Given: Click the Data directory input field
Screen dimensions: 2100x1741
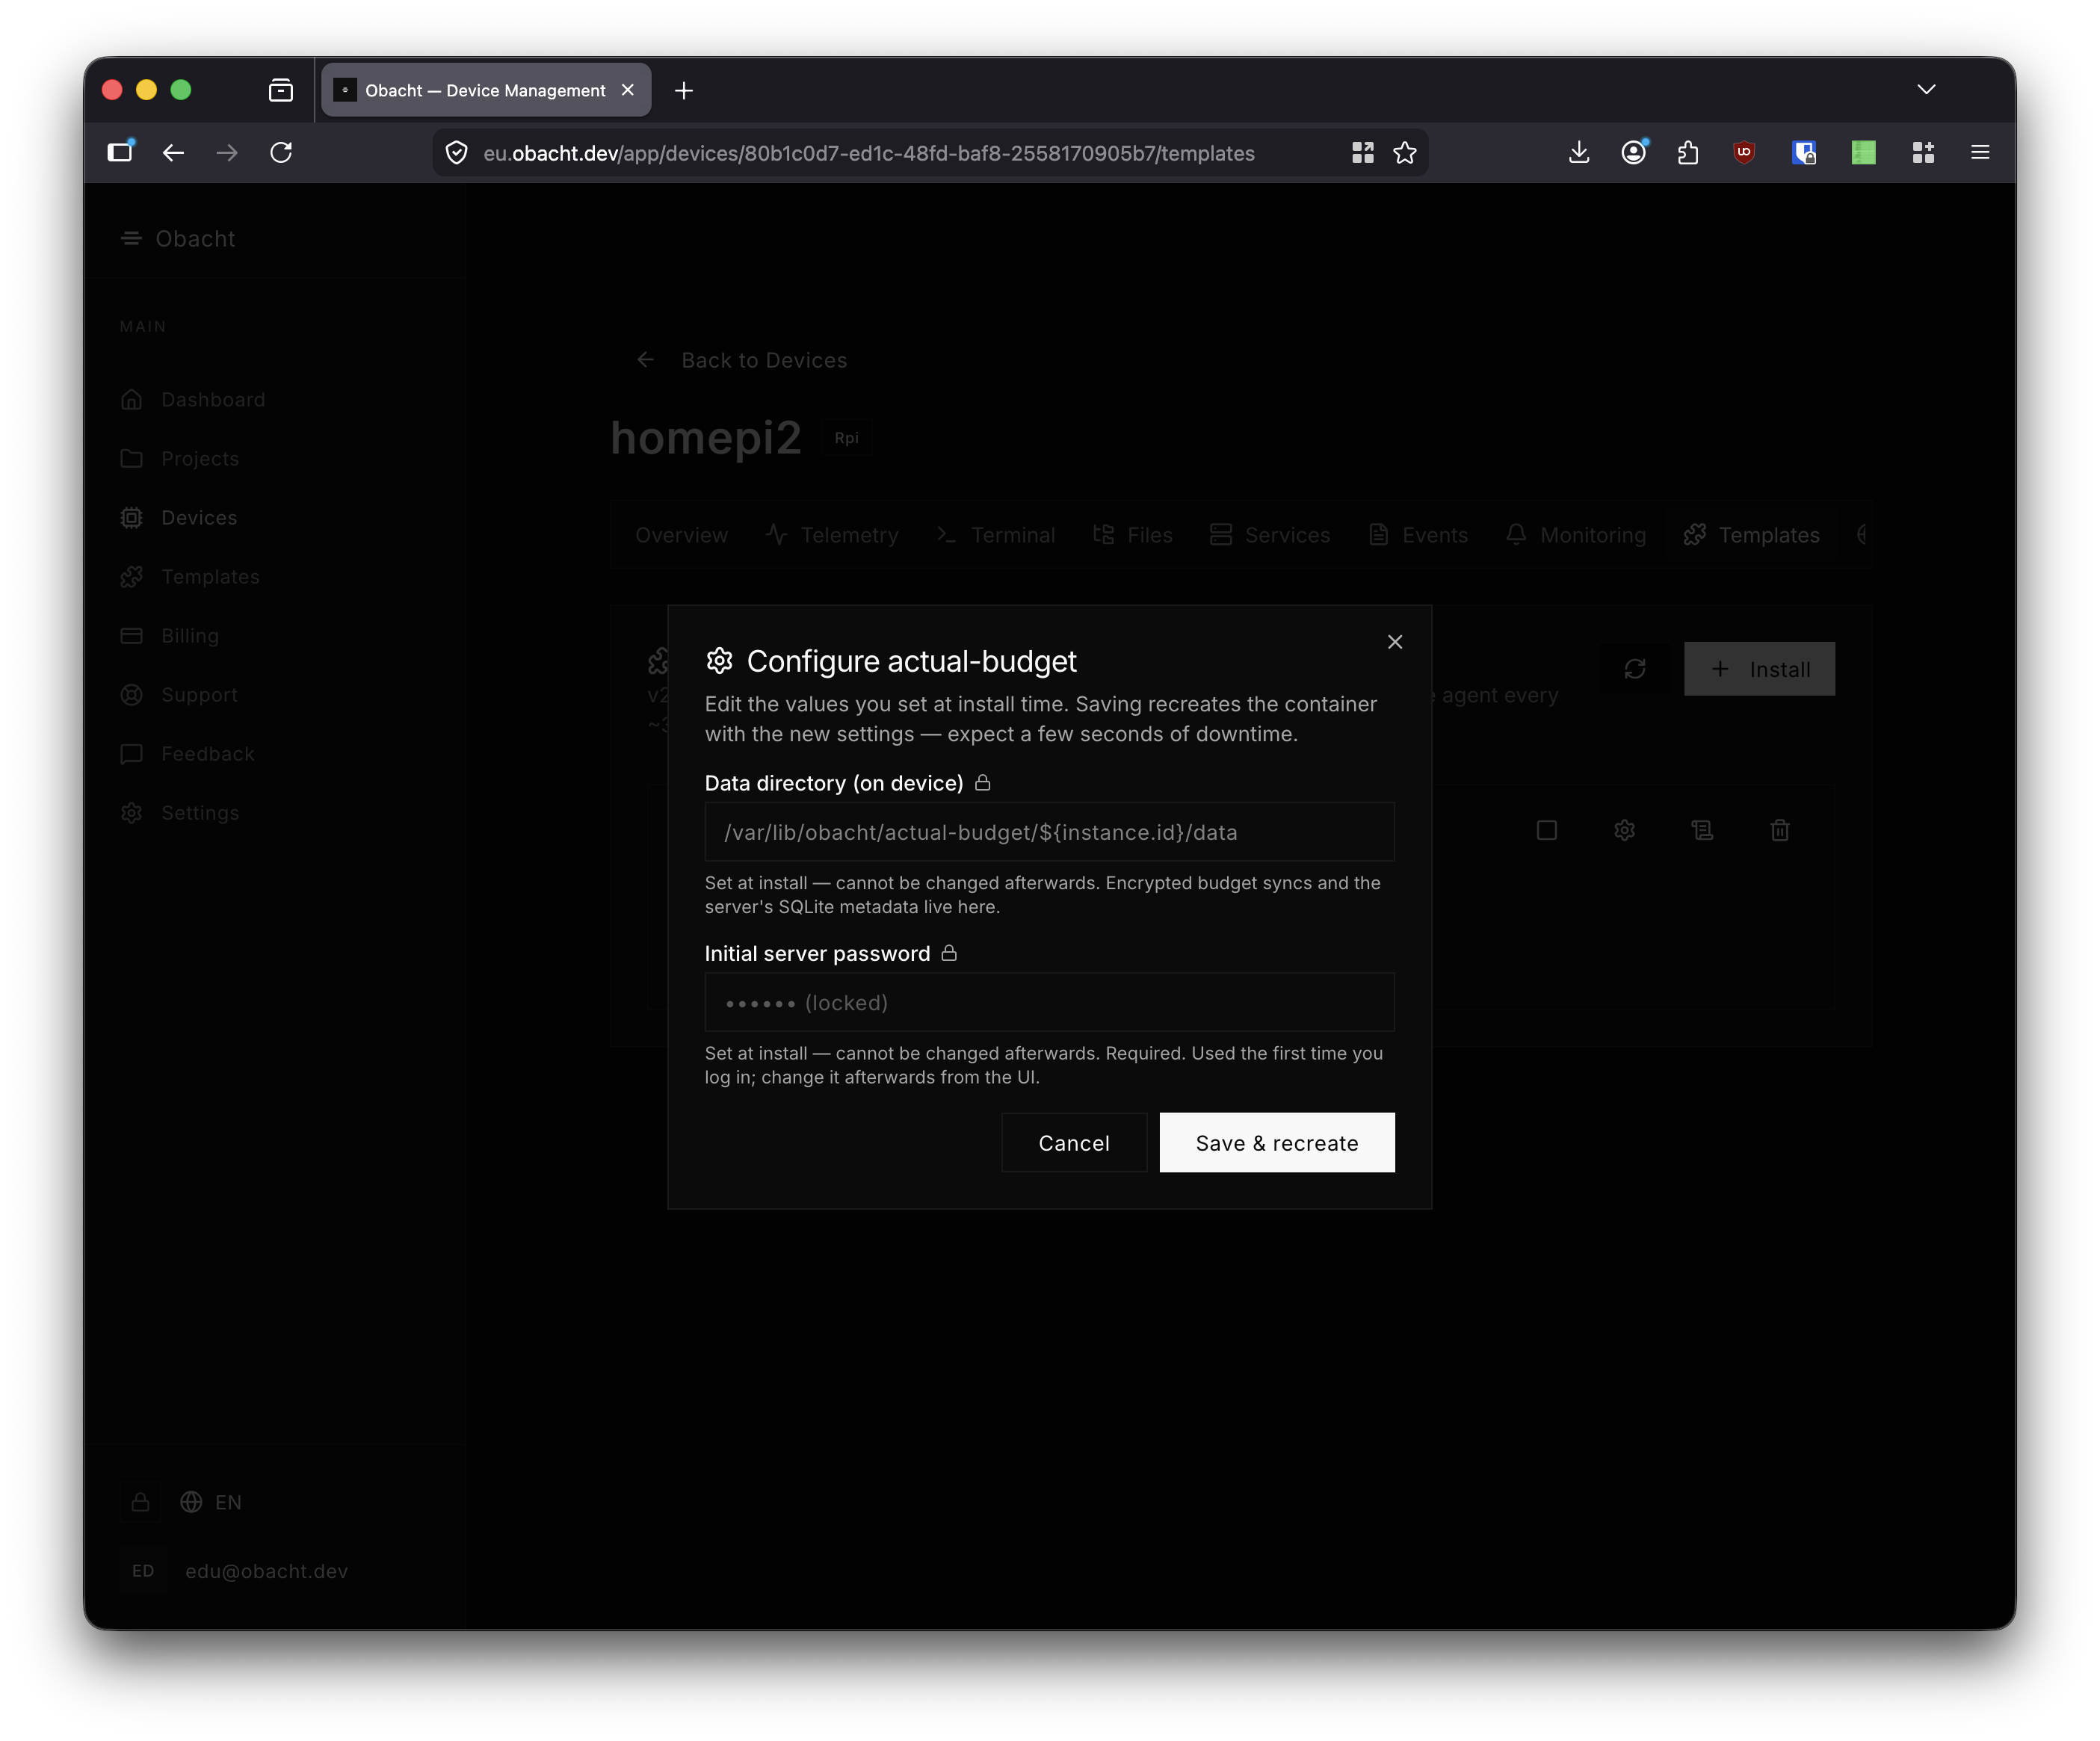Looking at the screenshot, I should click(1049, 832).
